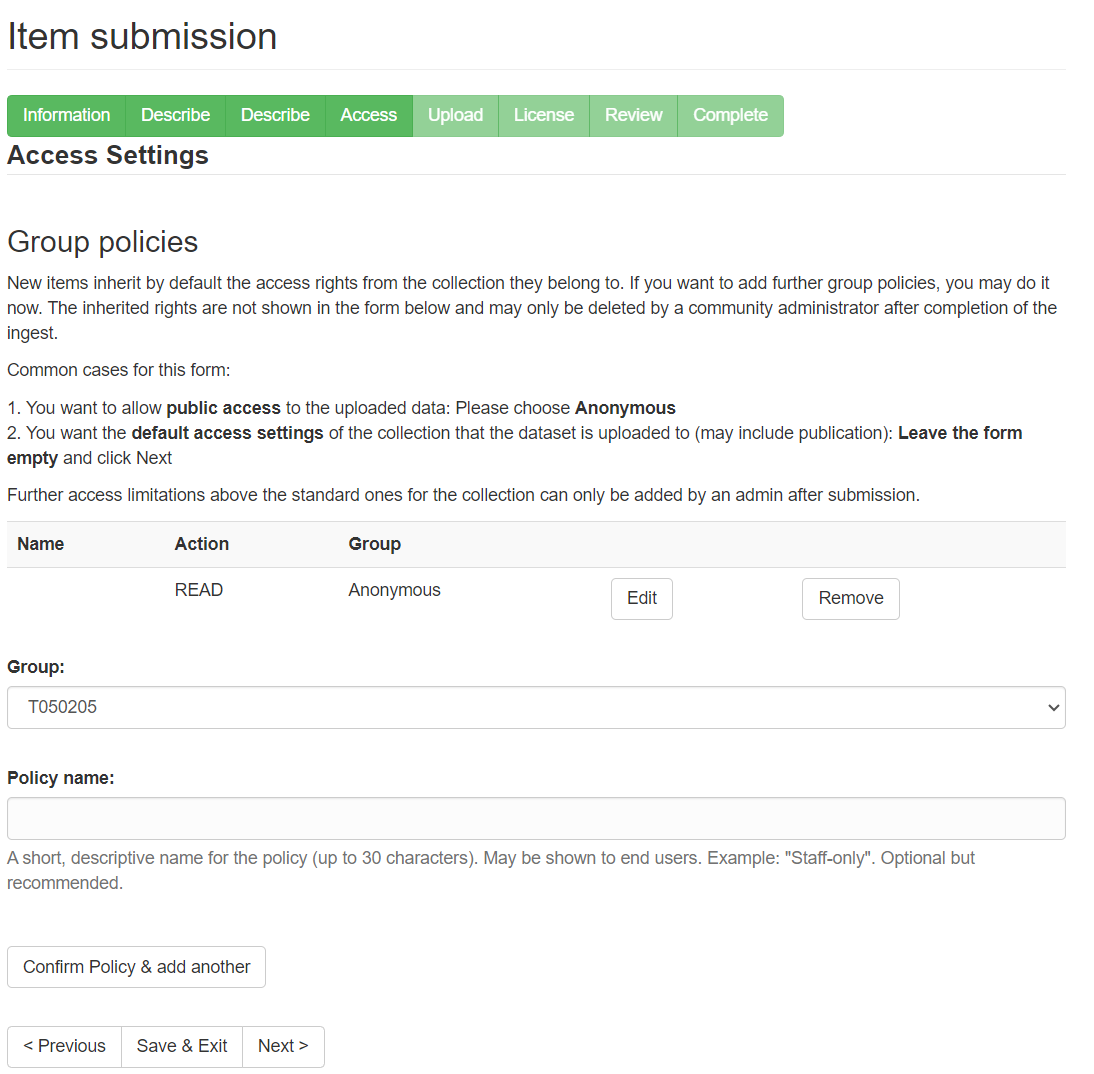Image resolution: width=1094 pixels, height=1074 pixels.
Task: Proceed with the Next button
Action: coord(283,1047)
